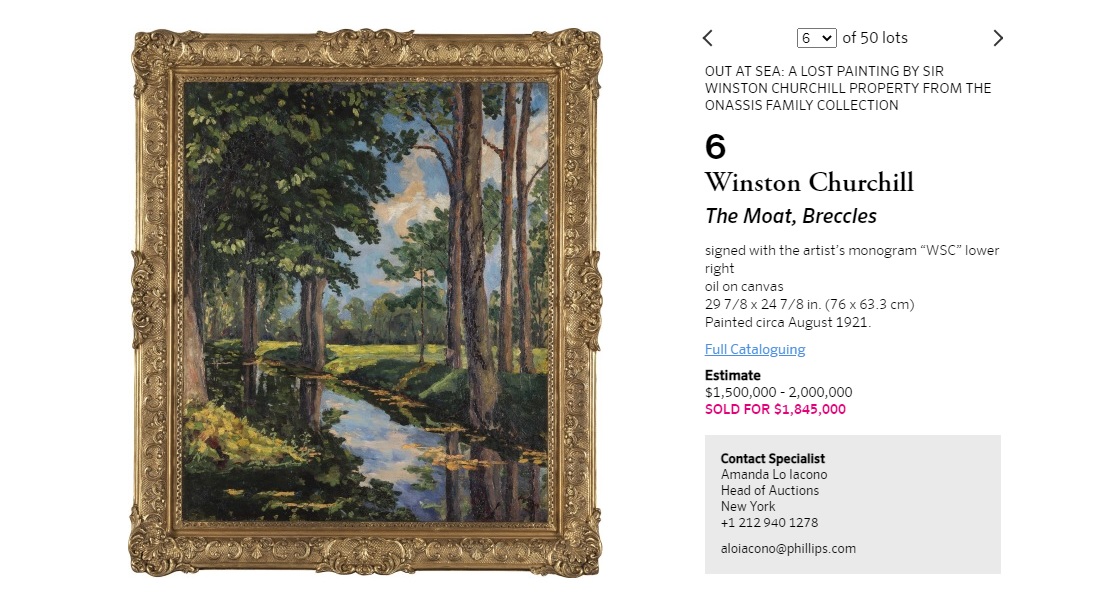1119x608 pixels.
Task: Click the aloiacono@phillips.com email address
Action: [788, 548]
